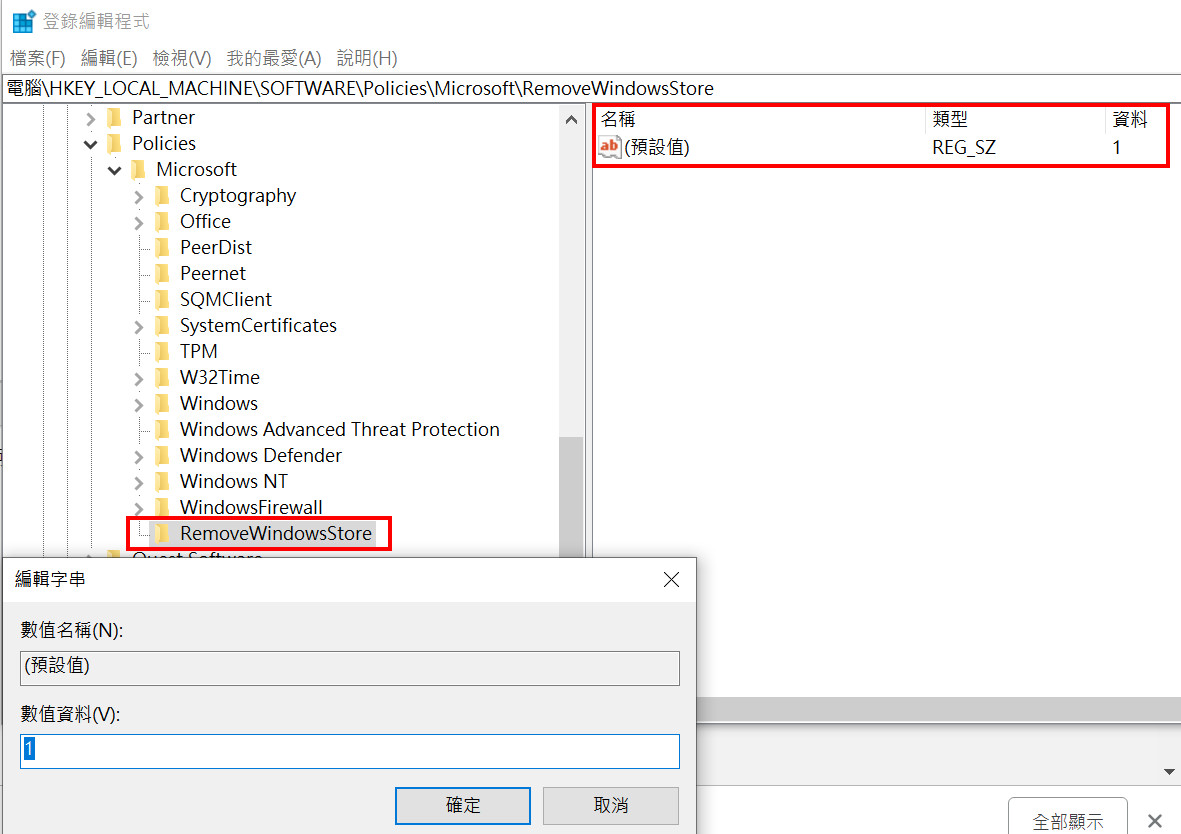Open the 檔案(F) menu
This screenshot has width=1181, height=834.
(38, 58)
